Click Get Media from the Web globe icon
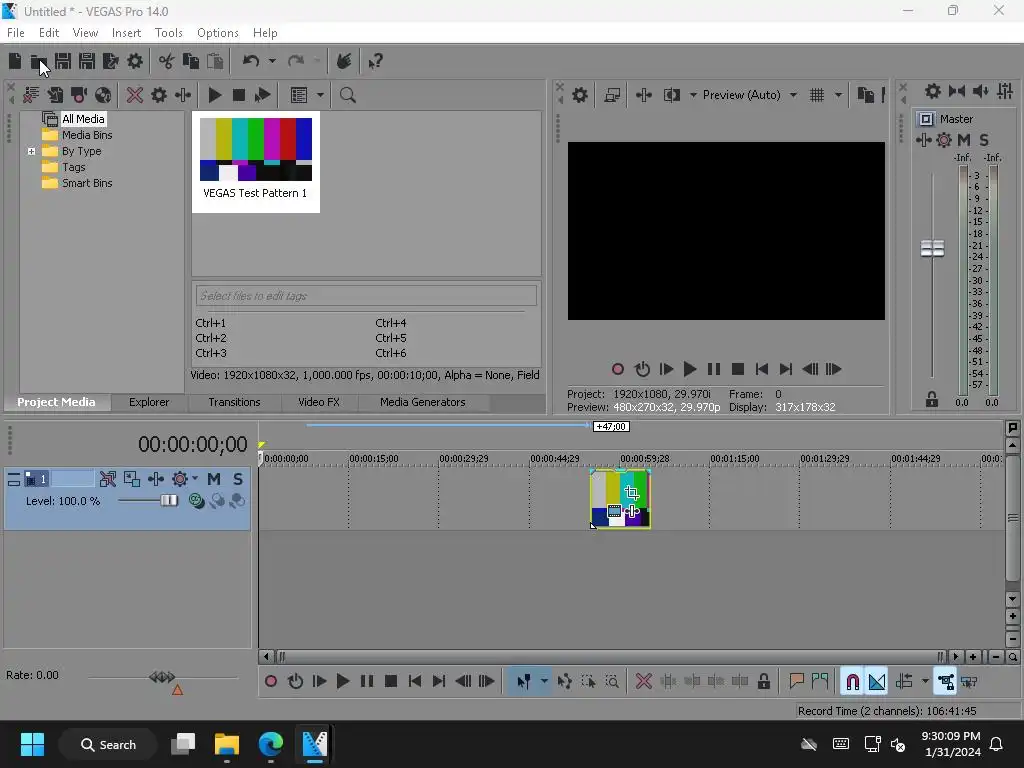Screen dimensions: 1024x768 pos(103,95)
